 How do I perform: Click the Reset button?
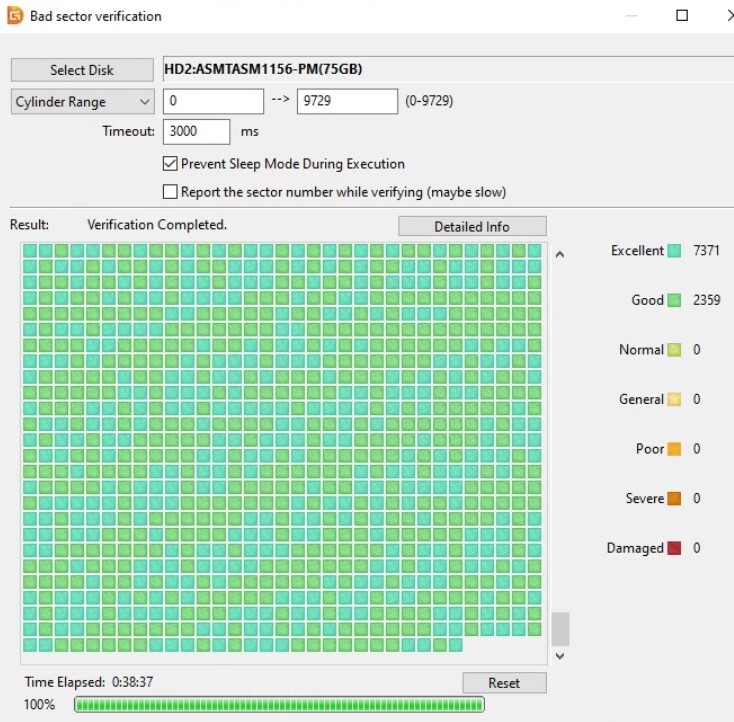(504, 683)
